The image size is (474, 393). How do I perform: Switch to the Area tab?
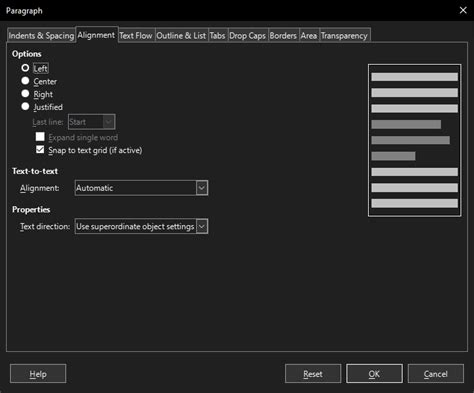pyautogui.click(x=309, y=36)
